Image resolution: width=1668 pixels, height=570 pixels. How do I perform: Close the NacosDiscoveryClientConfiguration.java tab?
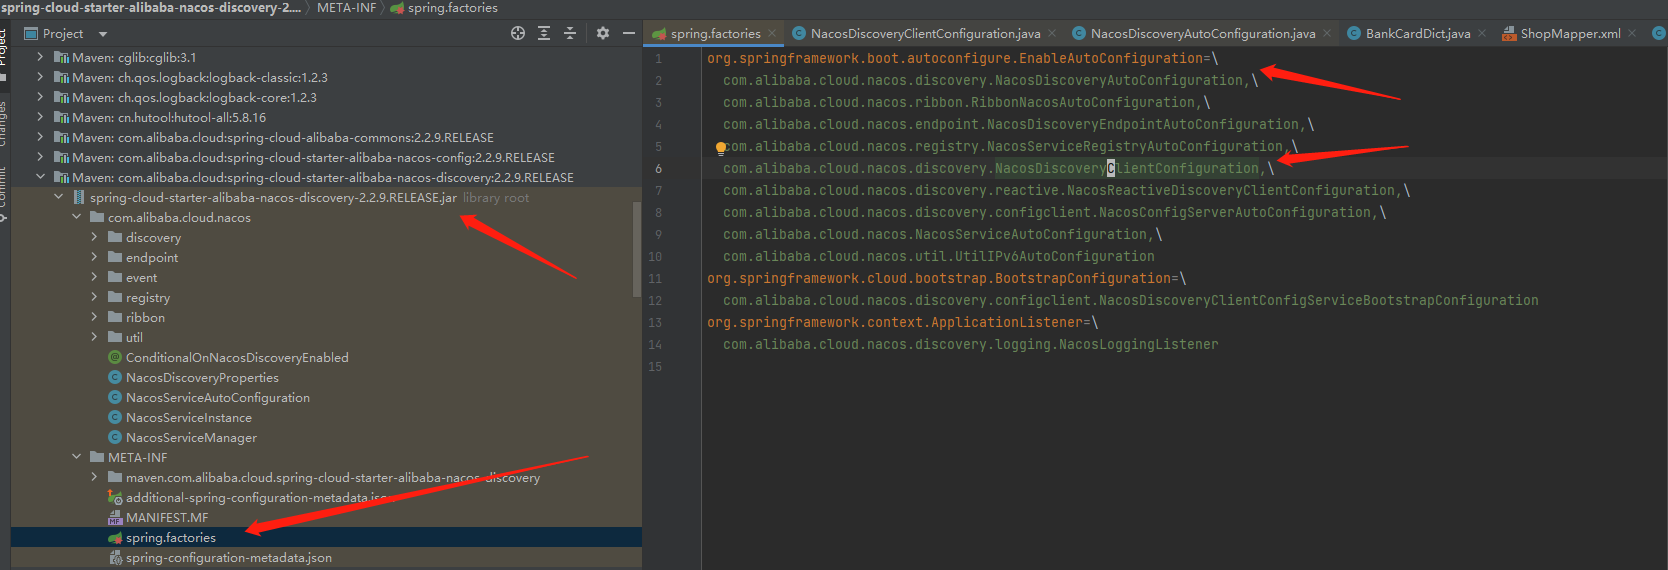1052,33
